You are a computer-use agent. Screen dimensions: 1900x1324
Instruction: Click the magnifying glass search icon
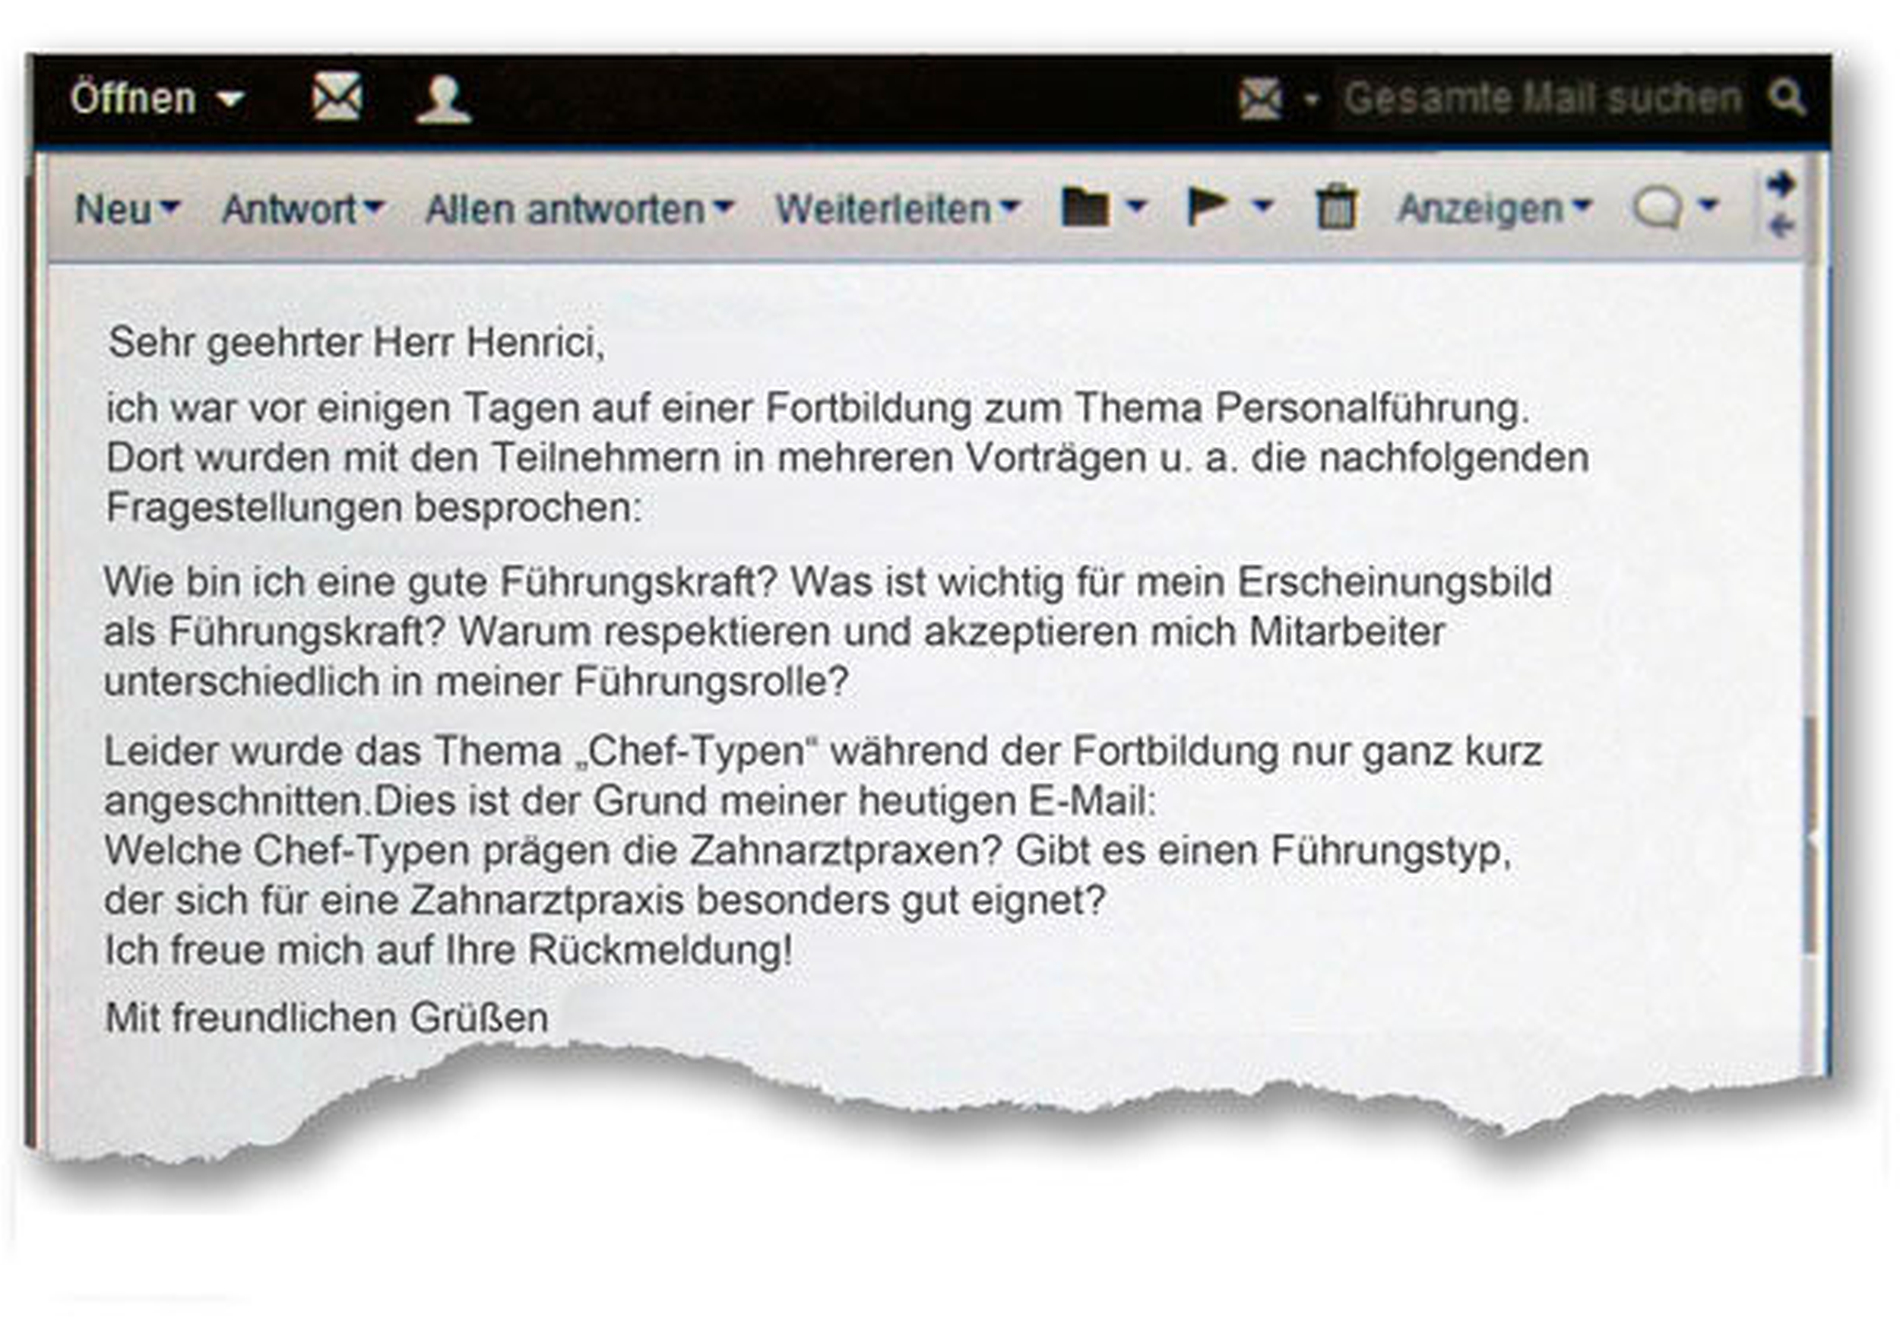click(x=1786, y=98)
